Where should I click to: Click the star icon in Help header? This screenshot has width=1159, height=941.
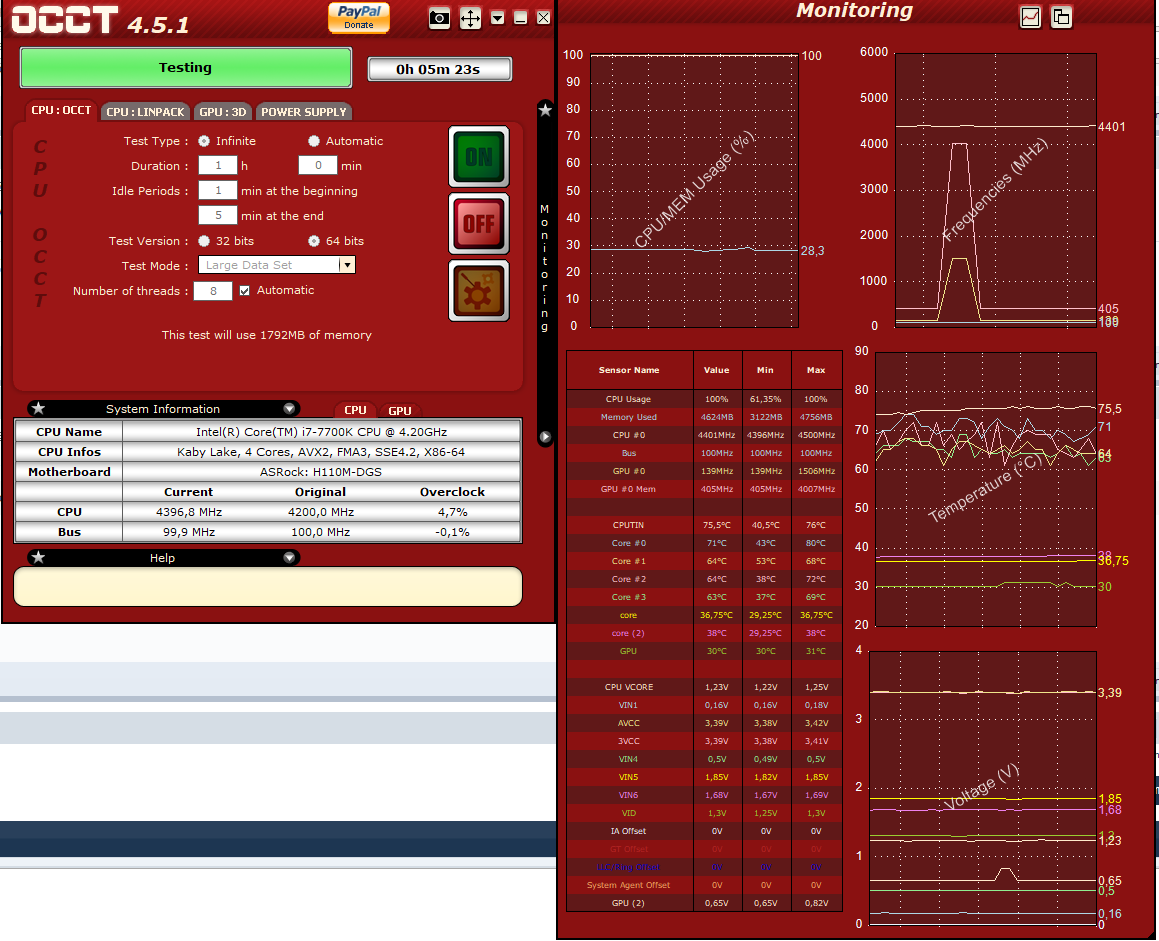pyautogui.click(x=38, y=557)
